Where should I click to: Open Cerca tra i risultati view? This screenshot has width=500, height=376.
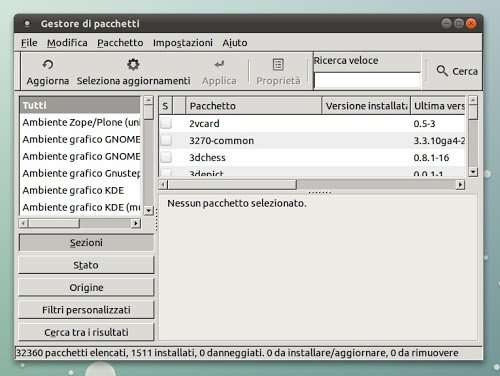(86, 332)
